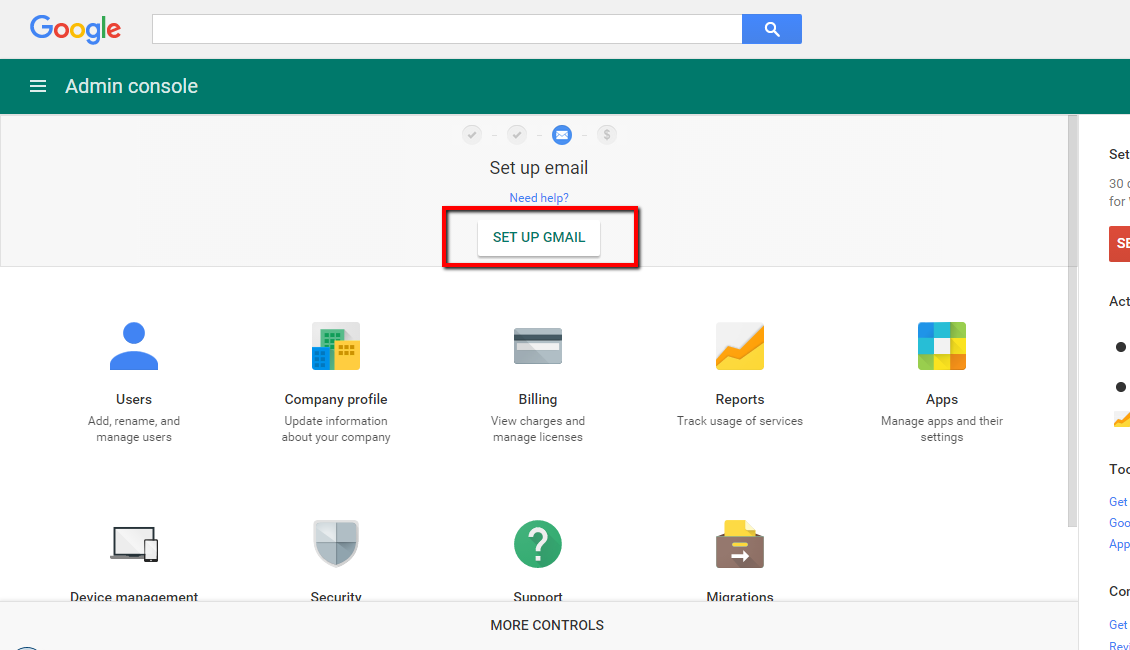Screen dimensions: 1130x650
Task: Click the Google logo
Action: (x=75, y=29)
